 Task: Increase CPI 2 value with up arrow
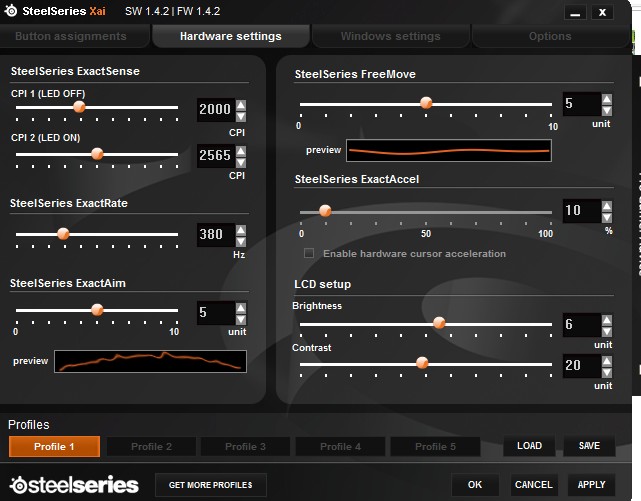pyautogui.click(x=241, y=151)
